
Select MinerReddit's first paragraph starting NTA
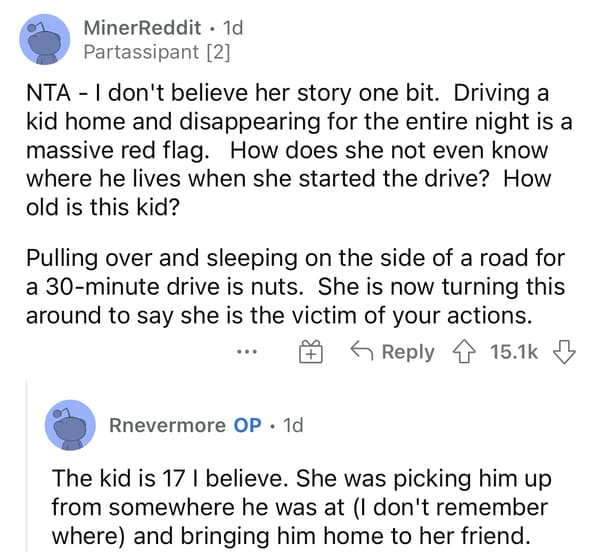point(300,150)
